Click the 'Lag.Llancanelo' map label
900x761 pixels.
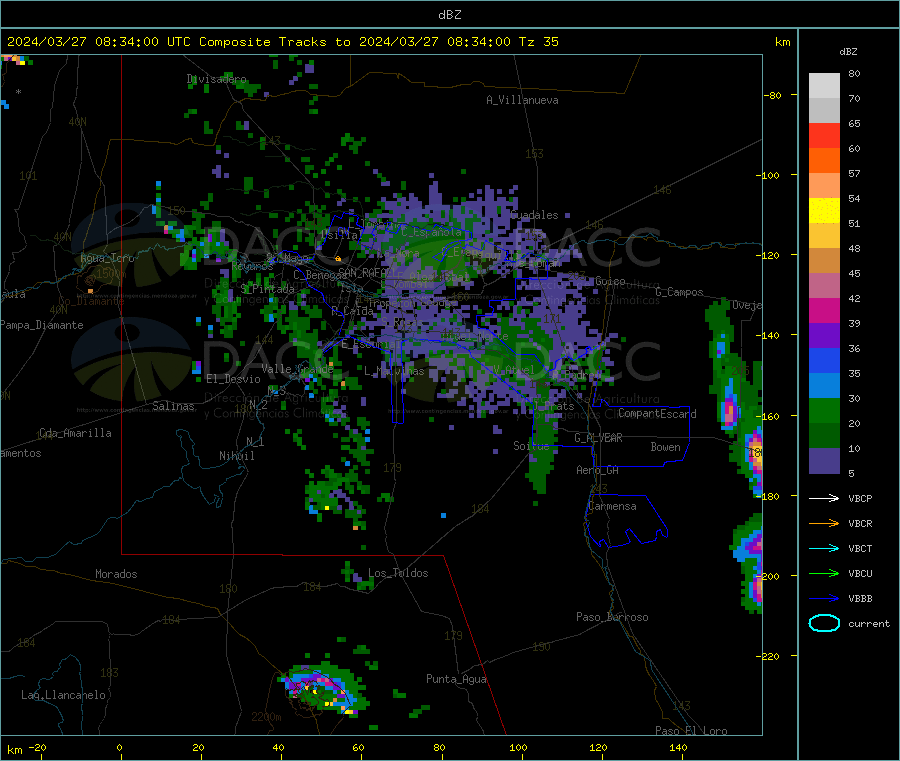pyautogui.click(x=63, y=695)
